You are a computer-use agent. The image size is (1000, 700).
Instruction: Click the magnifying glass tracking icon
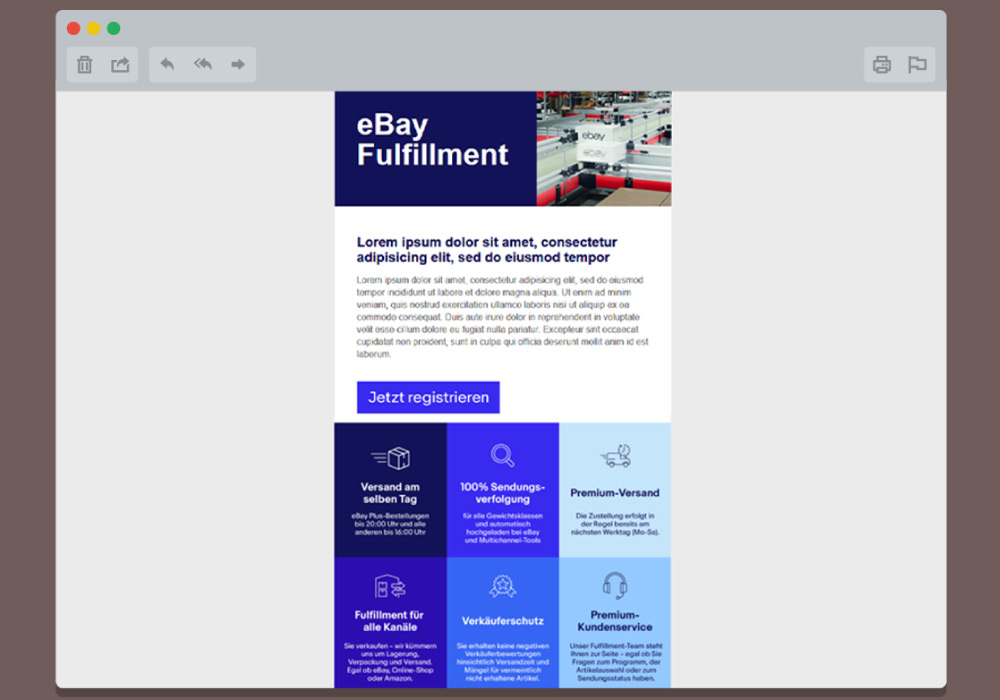tap(503, 456)
